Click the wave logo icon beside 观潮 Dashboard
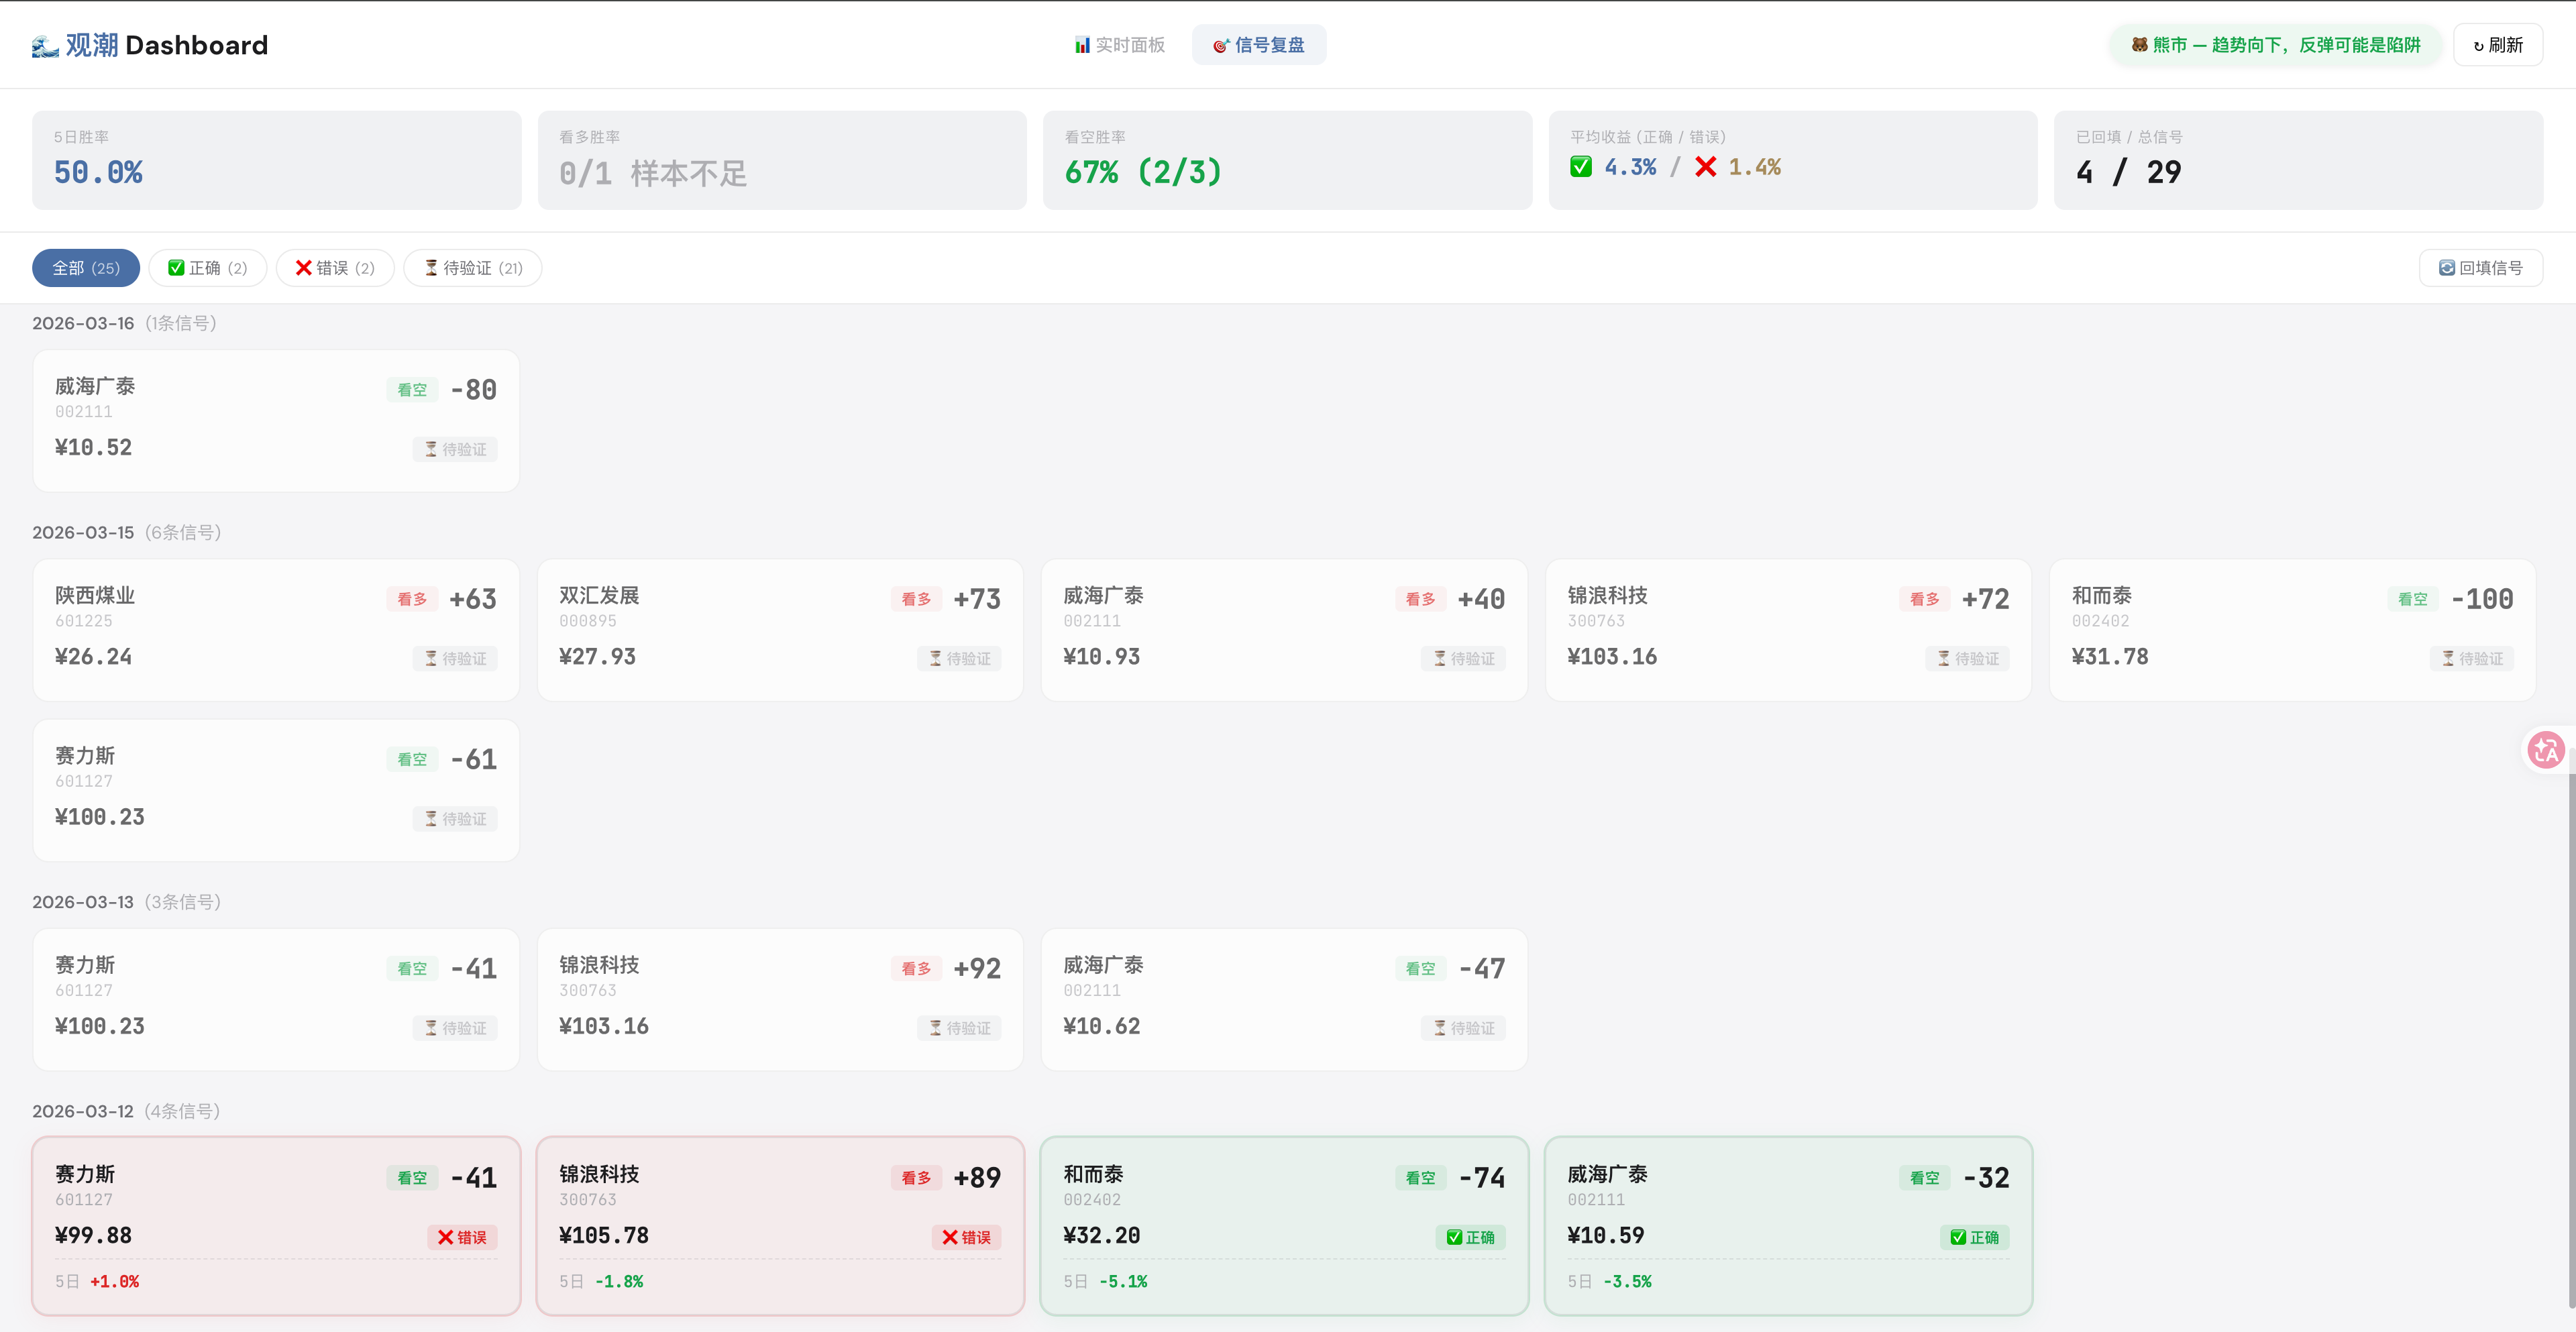This screenshot has width=2576, height=1332. coord(45,46)
